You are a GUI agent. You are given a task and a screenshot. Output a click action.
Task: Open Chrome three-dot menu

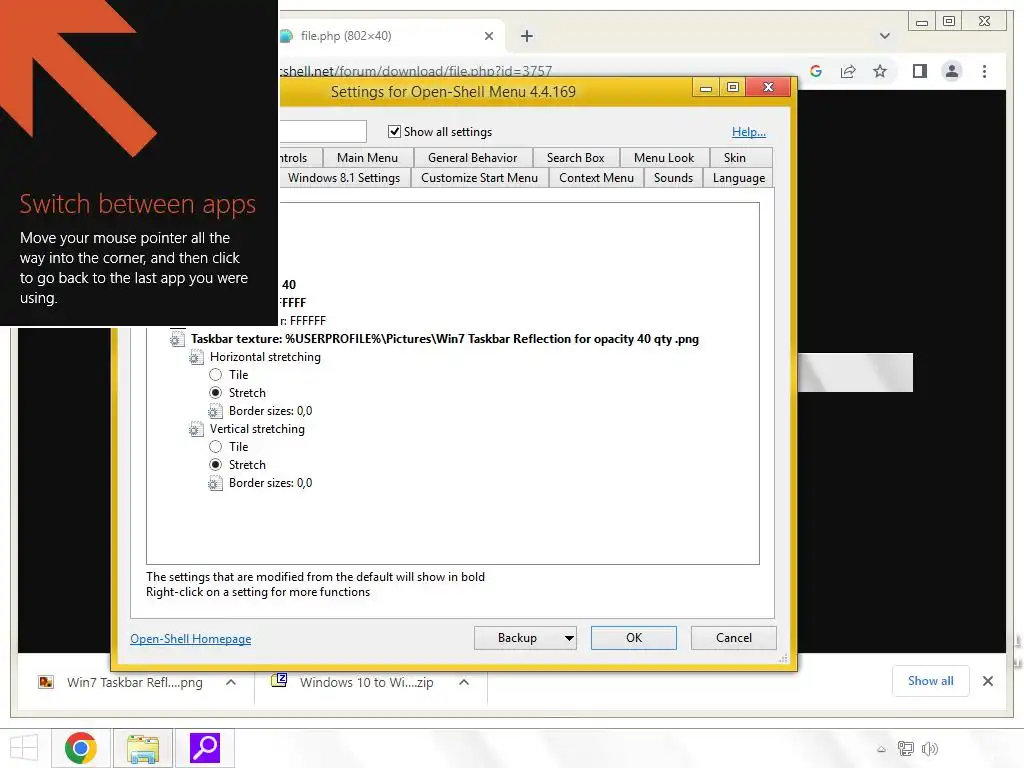(x=984, y=71)
